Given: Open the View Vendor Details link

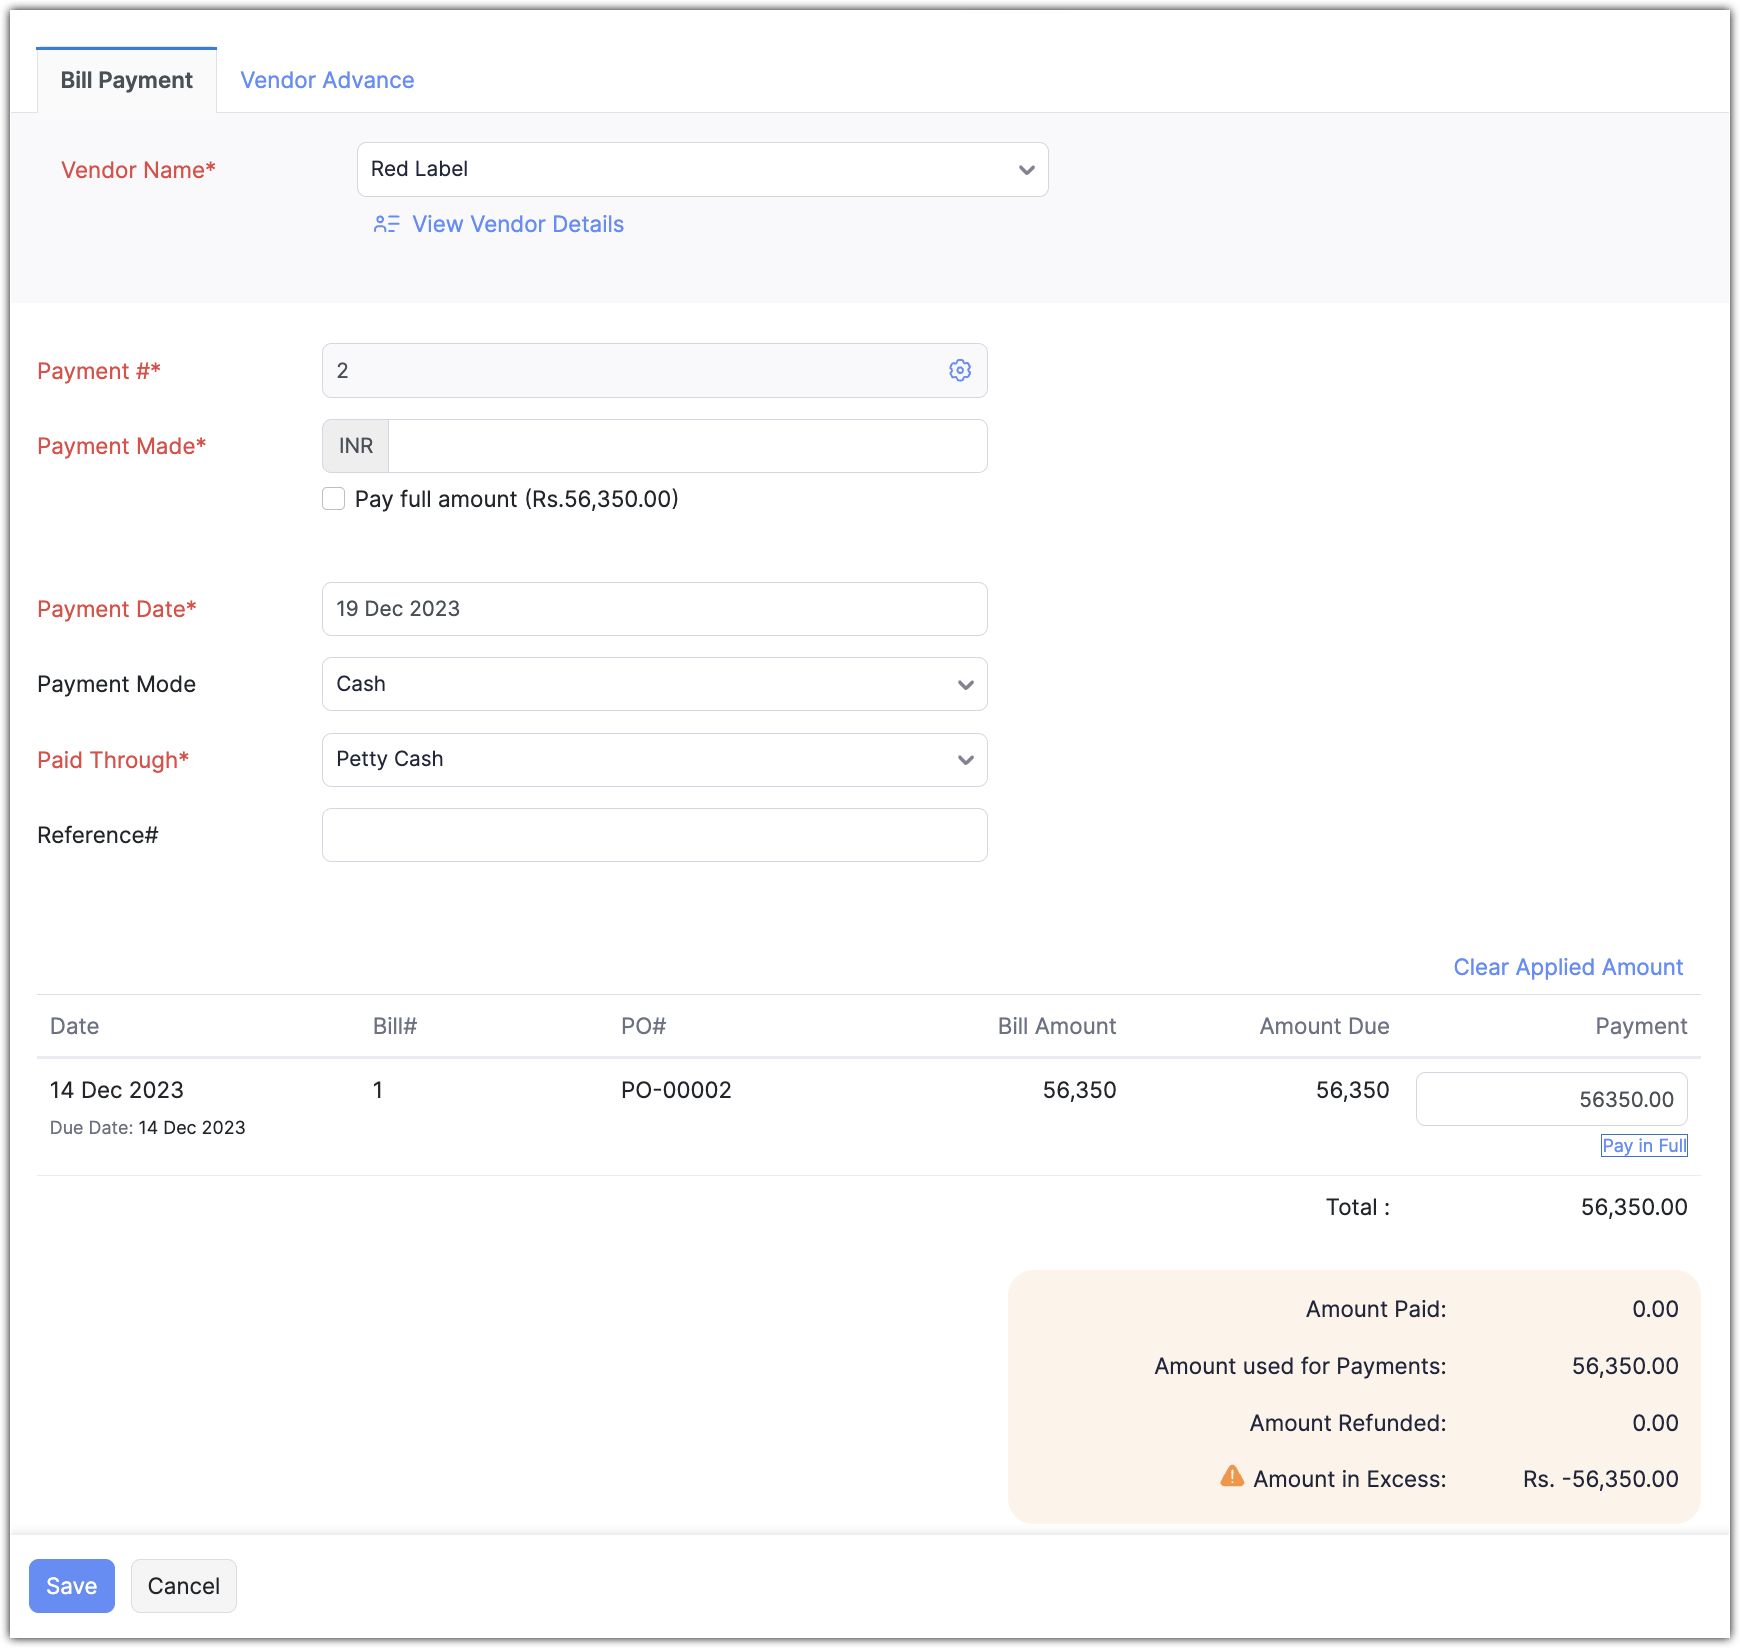Looking at the screenshot, I should pyautogui.click(x=517, y=224).
